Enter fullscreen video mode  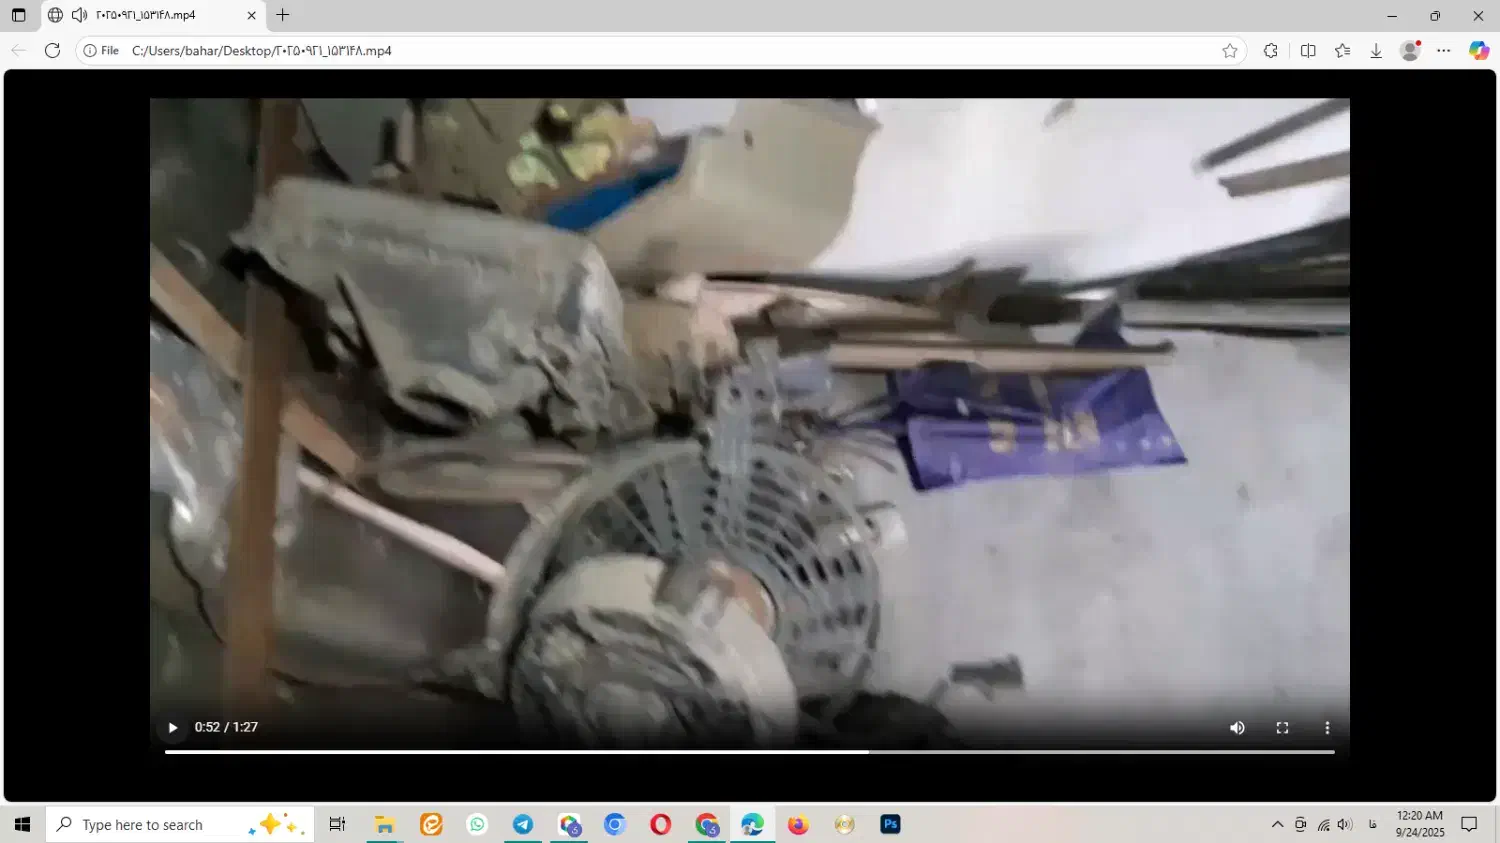[x=1282, y=728]
